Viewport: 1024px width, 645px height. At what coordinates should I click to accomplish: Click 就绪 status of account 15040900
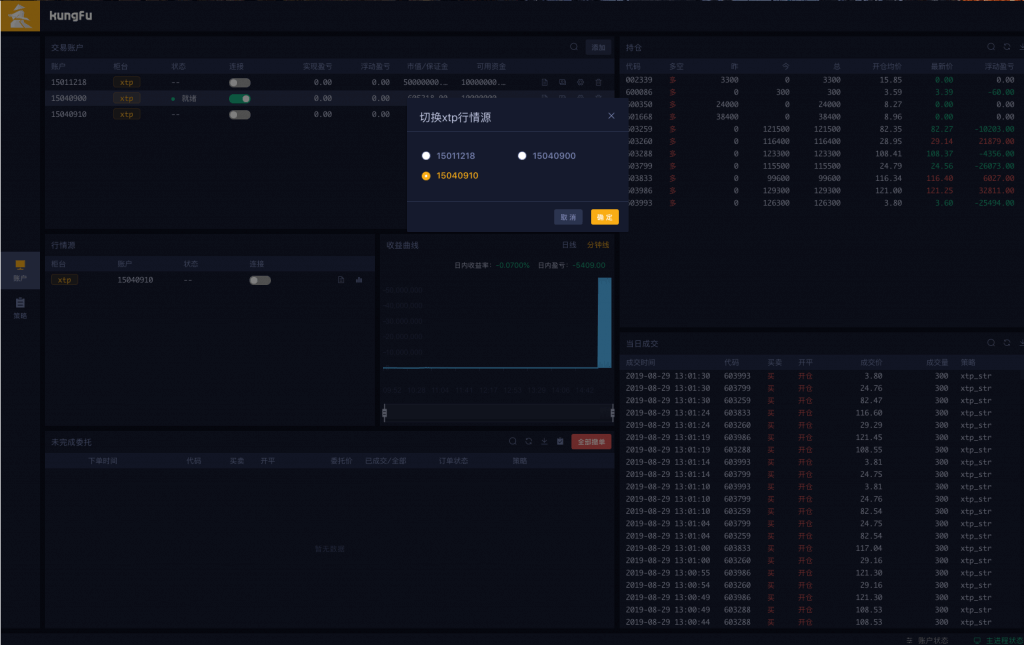click(x=189, y=99)
